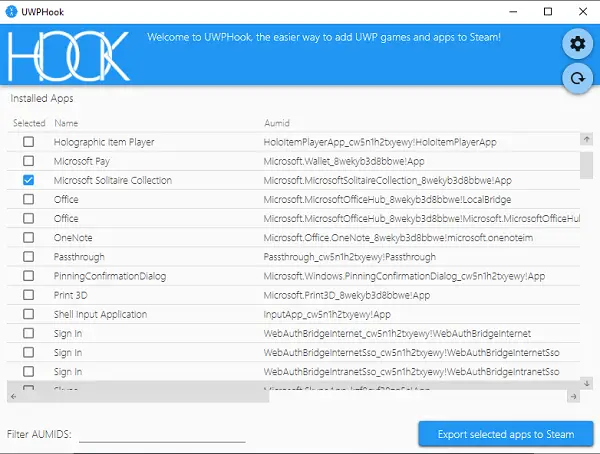Image resolution: width=600 pixels, height=454 pixels.
Task: Select the Microsoft Pay name
Action: pos(82,161)
